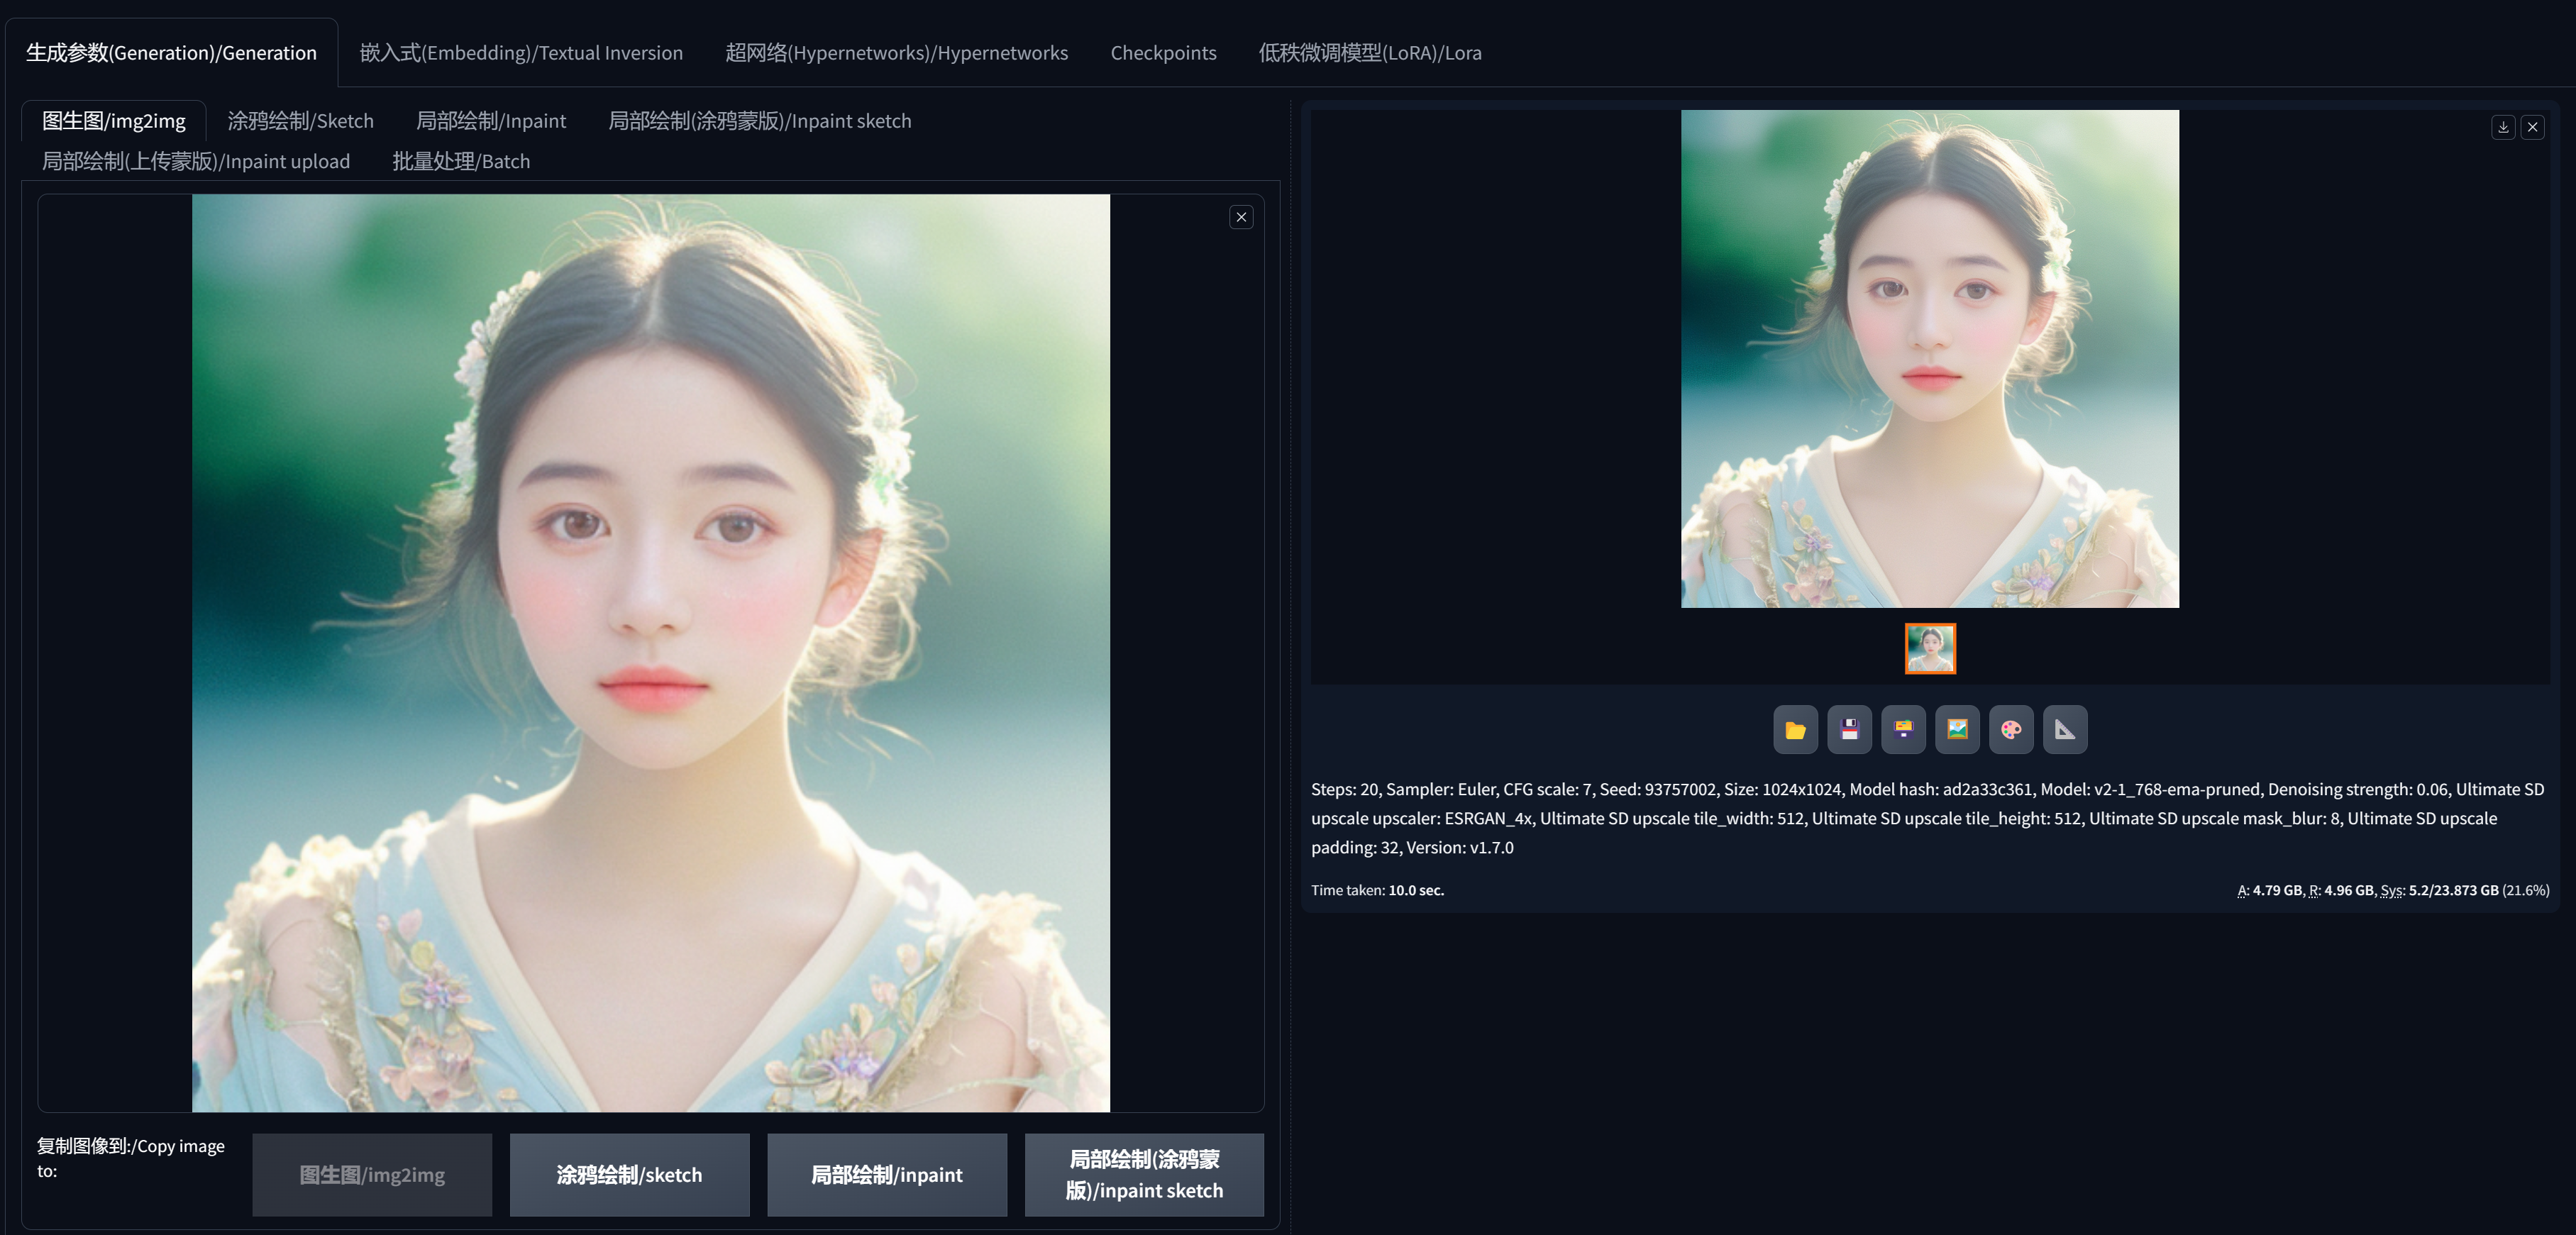Image resolution: width=2576 pixels, height=1235 pixels.
Task: Copy image to 涂鸦绘制/sketch button
Action: pyautogui.click(x=629, y=1175)
